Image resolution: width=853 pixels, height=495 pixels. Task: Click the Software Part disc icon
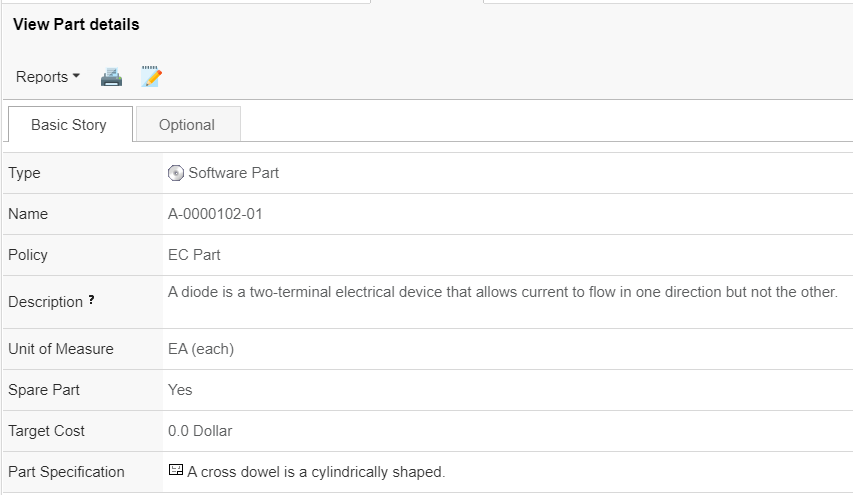pyautogui.click(x=176, y=173)
